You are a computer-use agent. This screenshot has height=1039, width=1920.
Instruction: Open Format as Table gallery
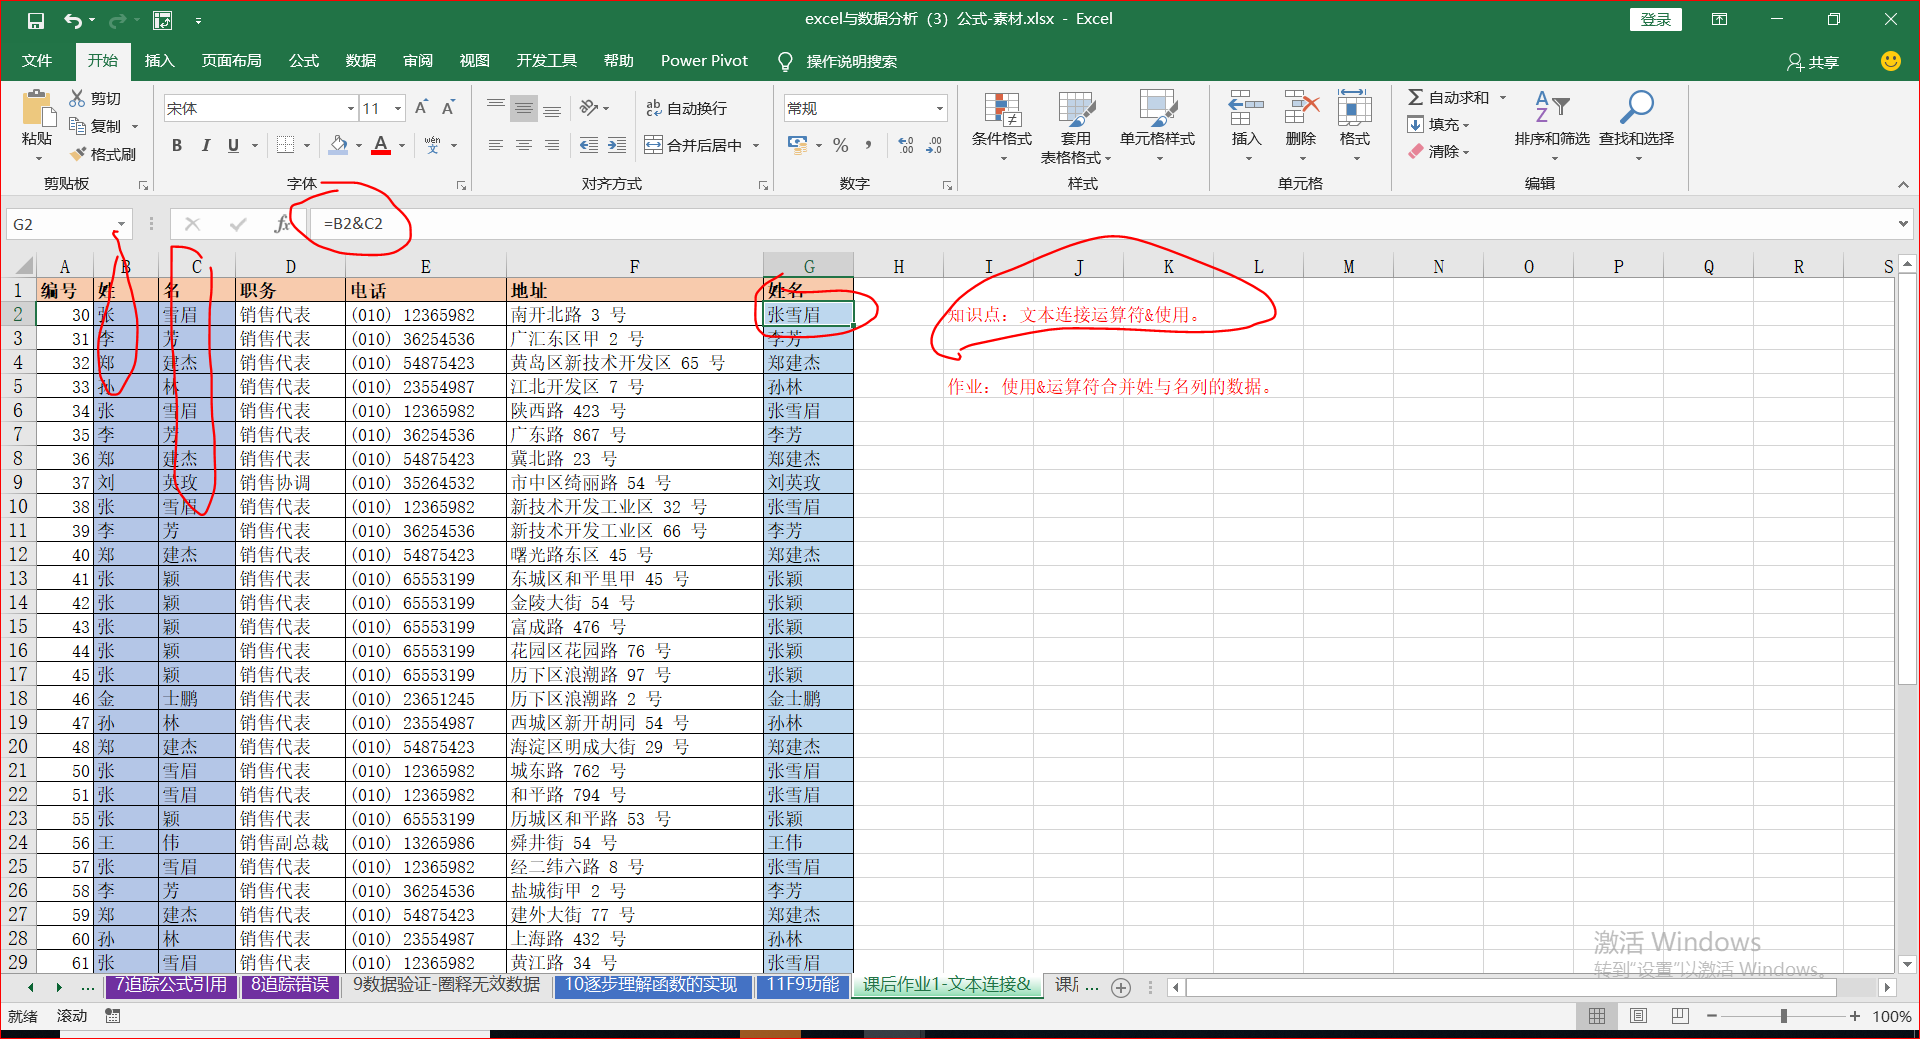[1076, 127]
